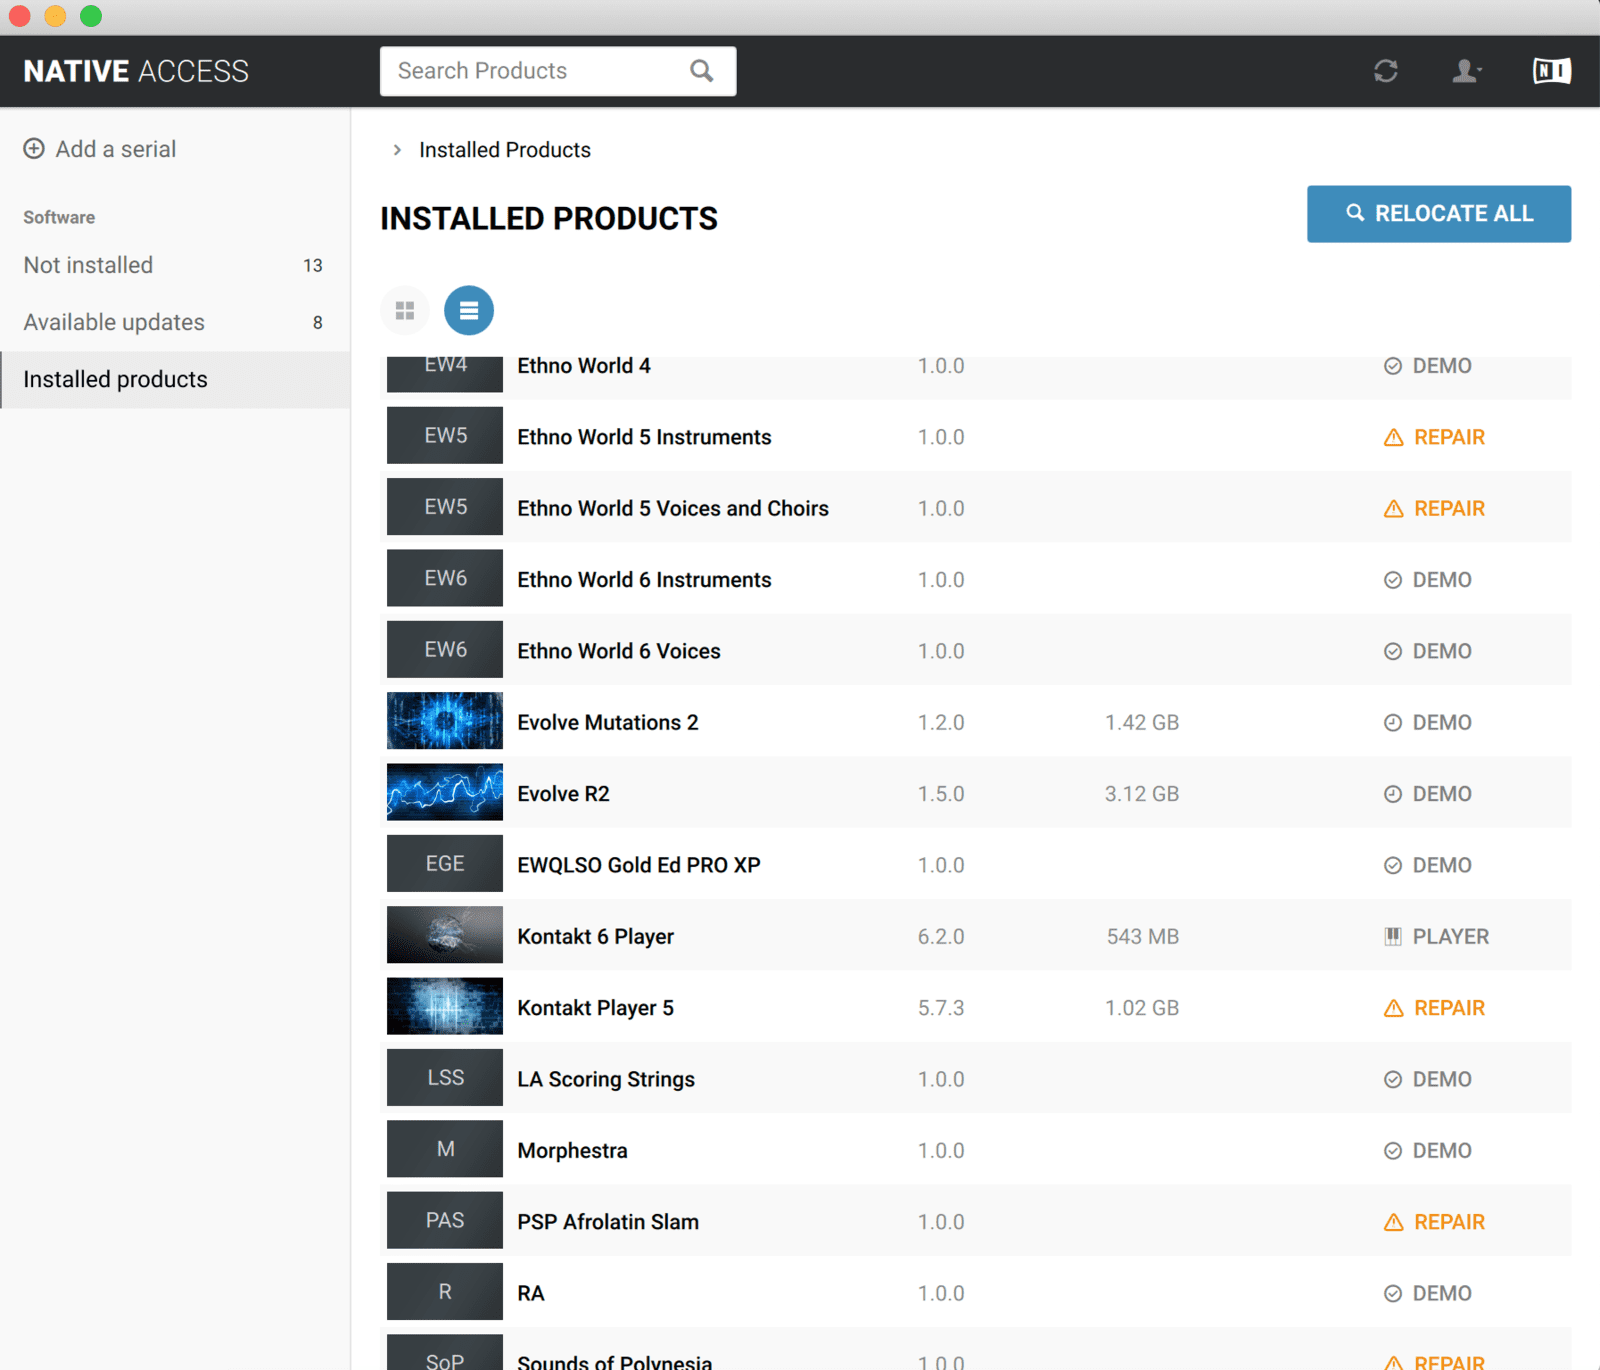The height and width of the screenshot is (1370, 1600).
Task: Repair Ethno World 5 Voices and Choirs
Action: pos(1435,508)
